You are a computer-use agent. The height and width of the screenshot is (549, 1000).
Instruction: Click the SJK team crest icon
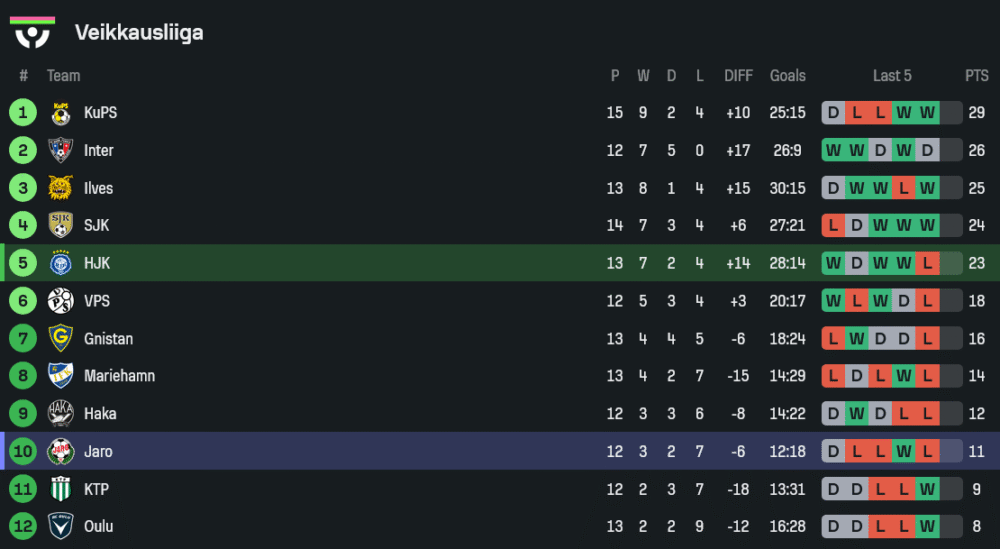(60, 226)
